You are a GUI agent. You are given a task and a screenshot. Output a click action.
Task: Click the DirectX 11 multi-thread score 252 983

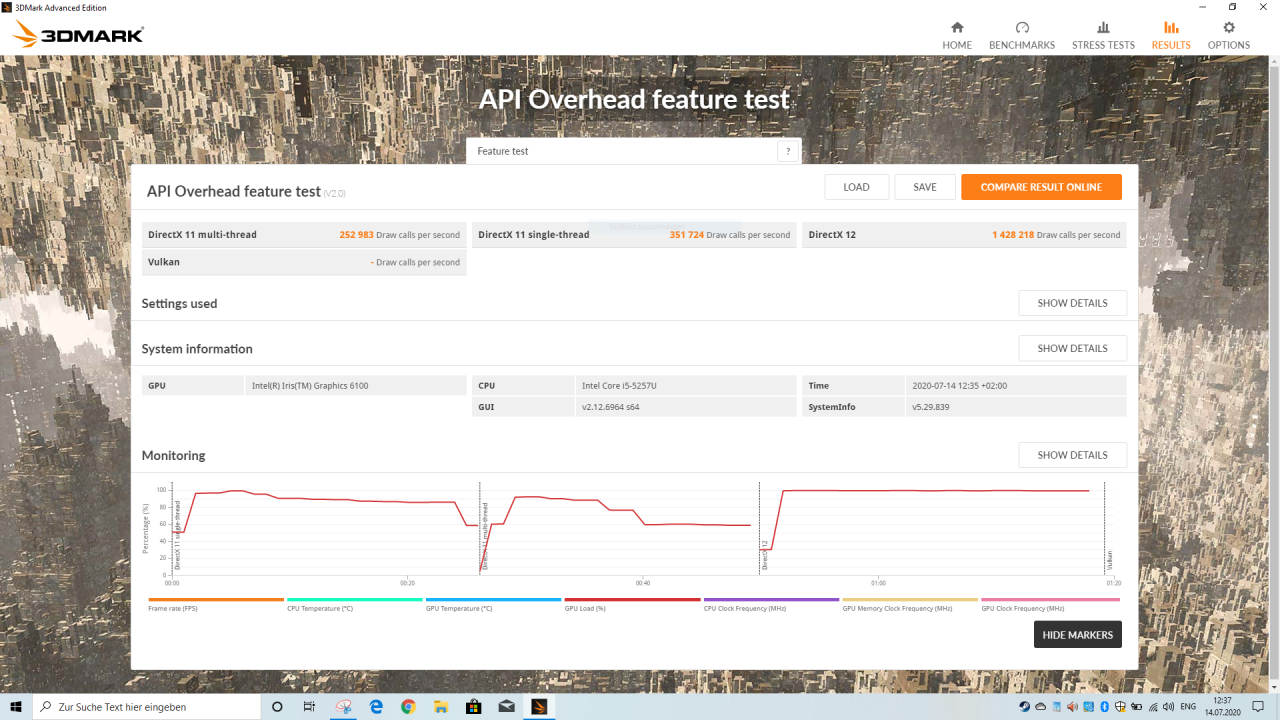[x=356, y=235]
